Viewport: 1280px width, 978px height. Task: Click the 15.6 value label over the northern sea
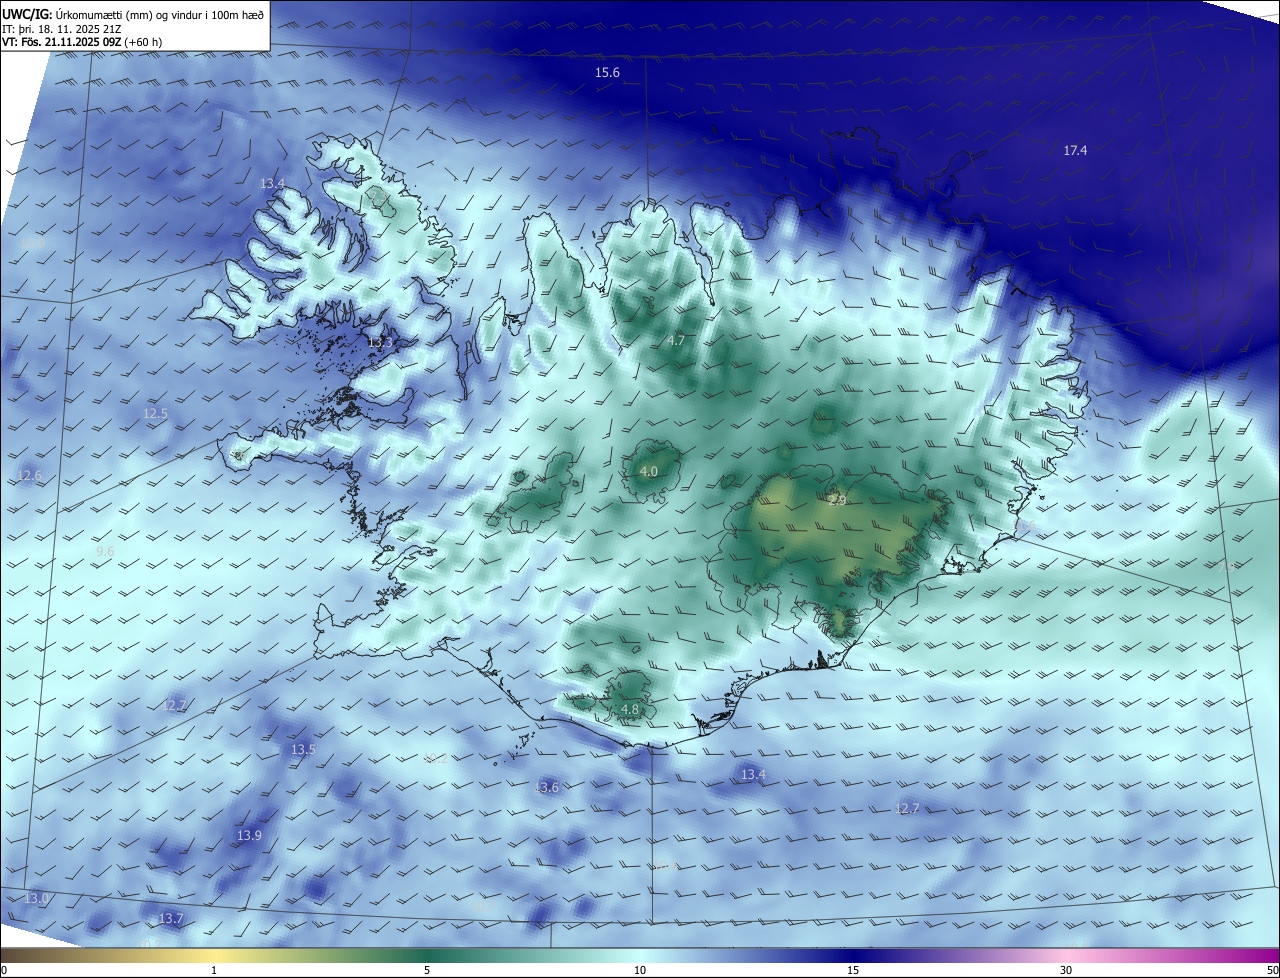coord(607,72)
